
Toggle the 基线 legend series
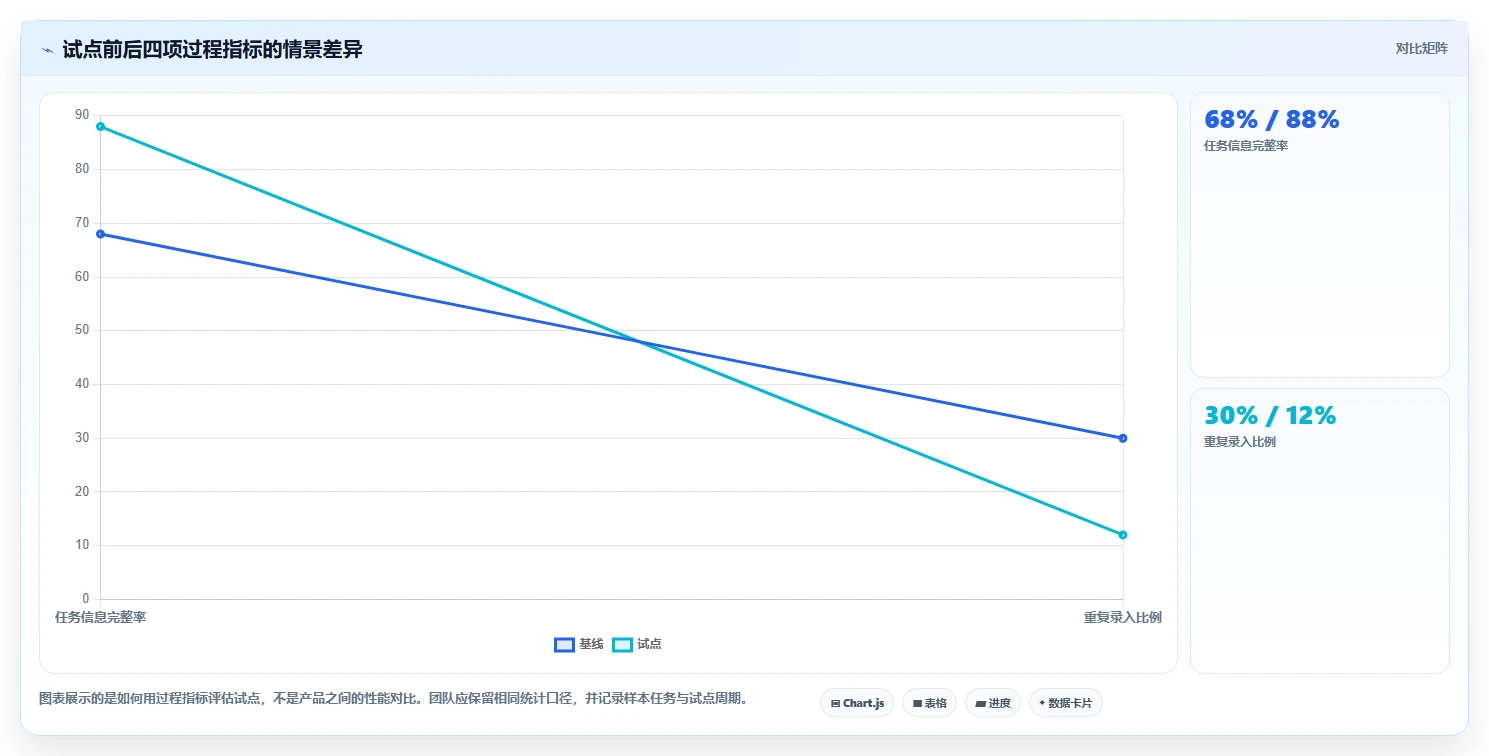click(x=579, y=644)
